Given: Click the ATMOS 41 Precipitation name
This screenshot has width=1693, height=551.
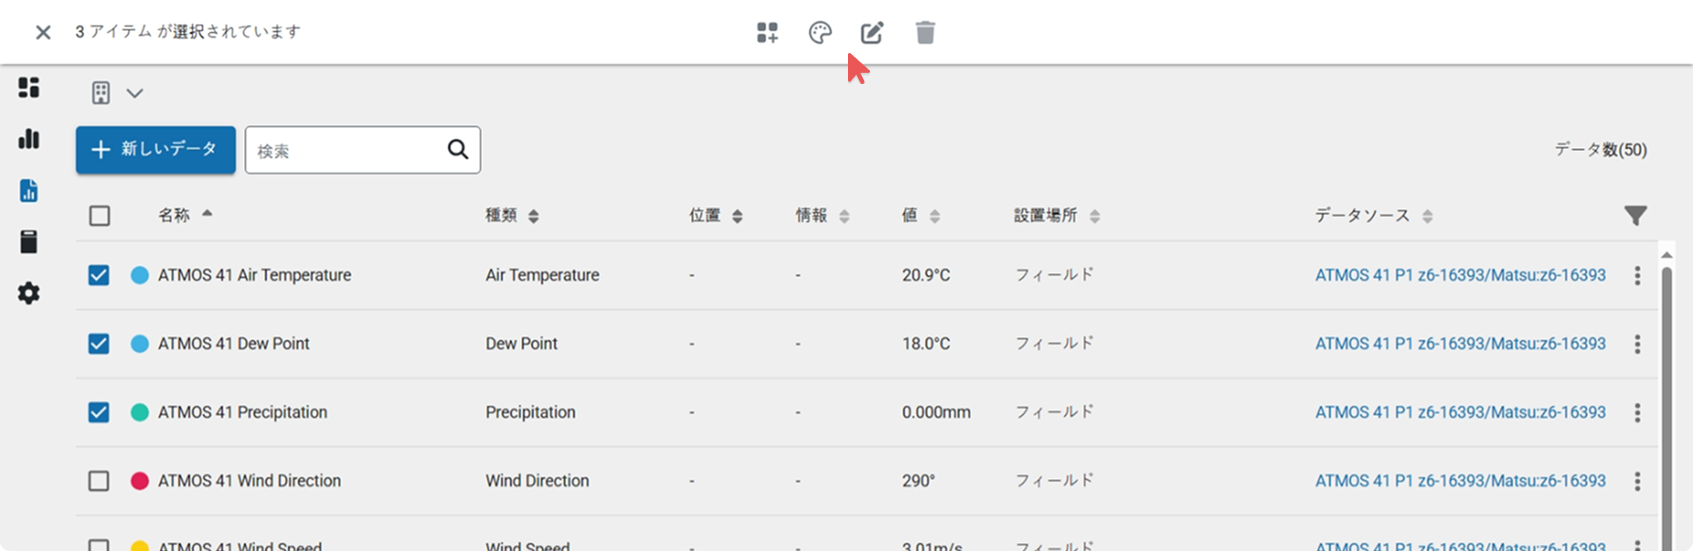Looking at the screenshot, I should 242,412.
